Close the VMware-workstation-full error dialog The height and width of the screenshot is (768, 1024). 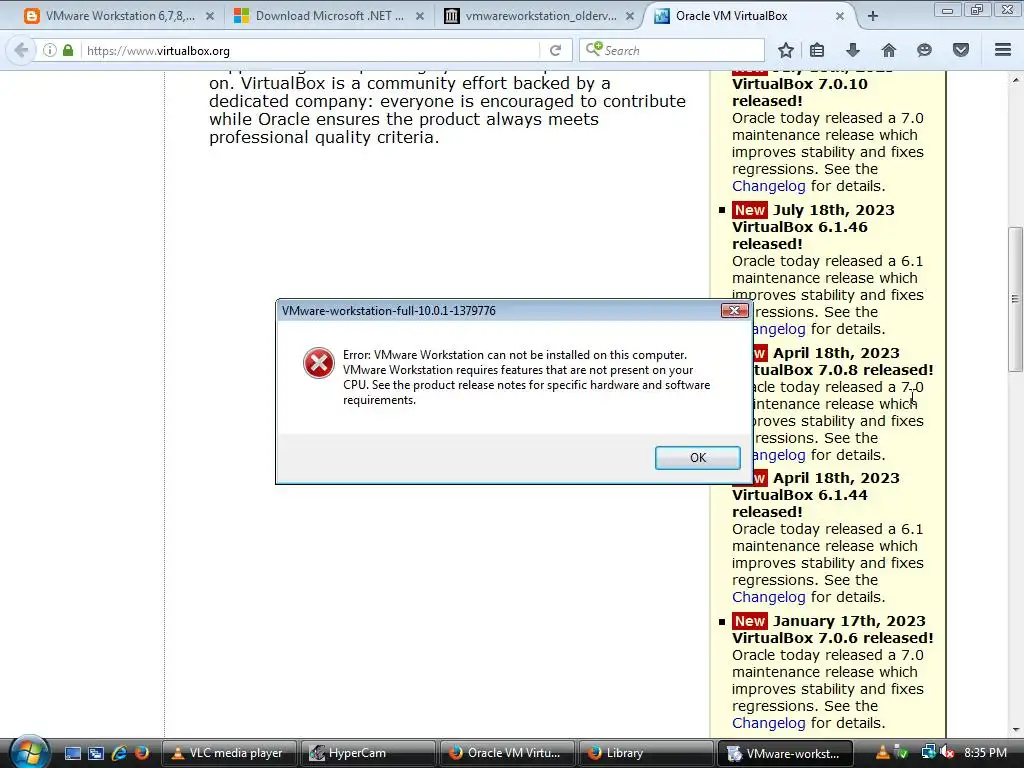pyautogui.click(x=734, y=311)
